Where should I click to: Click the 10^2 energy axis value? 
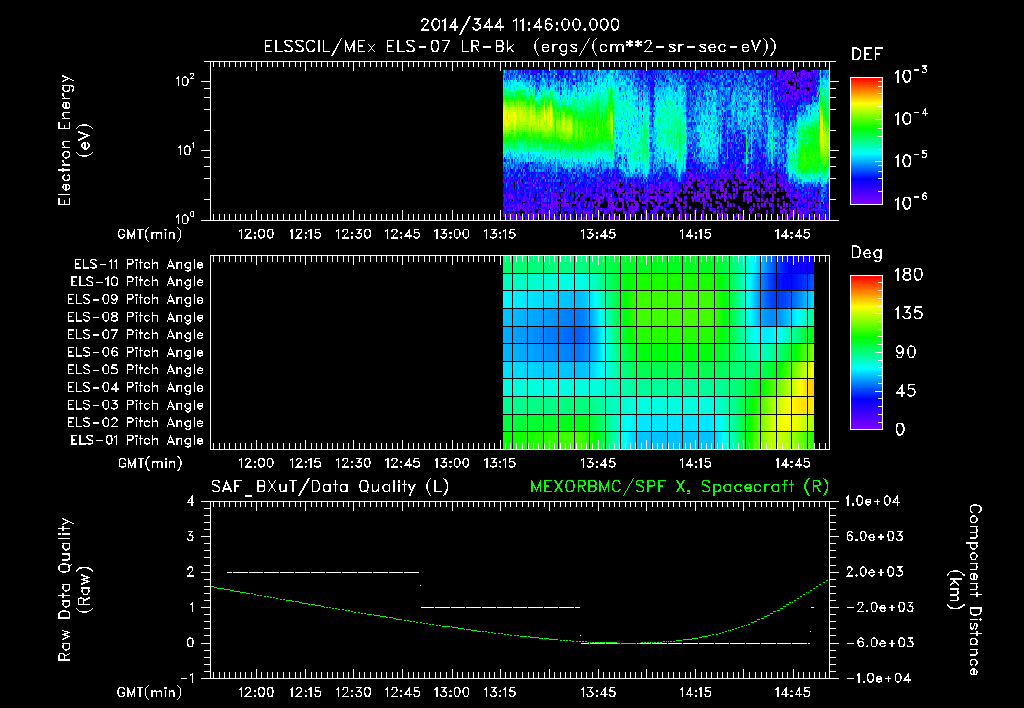point(185,80)
